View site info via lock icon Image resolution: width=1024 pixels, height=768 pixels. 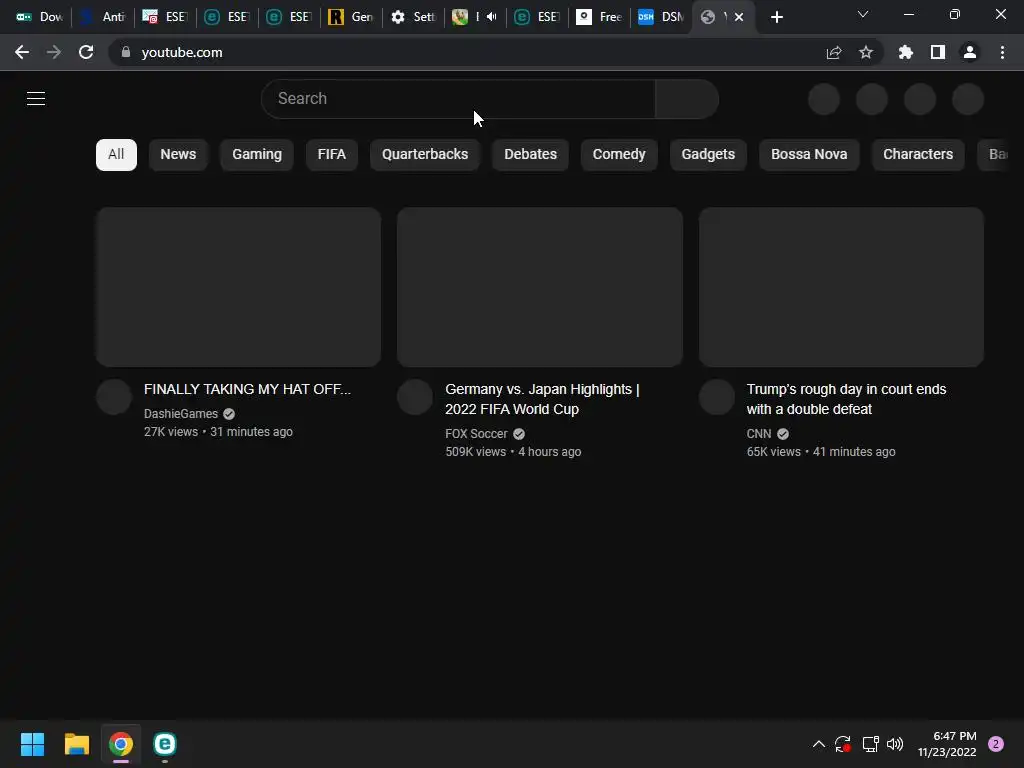coord(126,52)
